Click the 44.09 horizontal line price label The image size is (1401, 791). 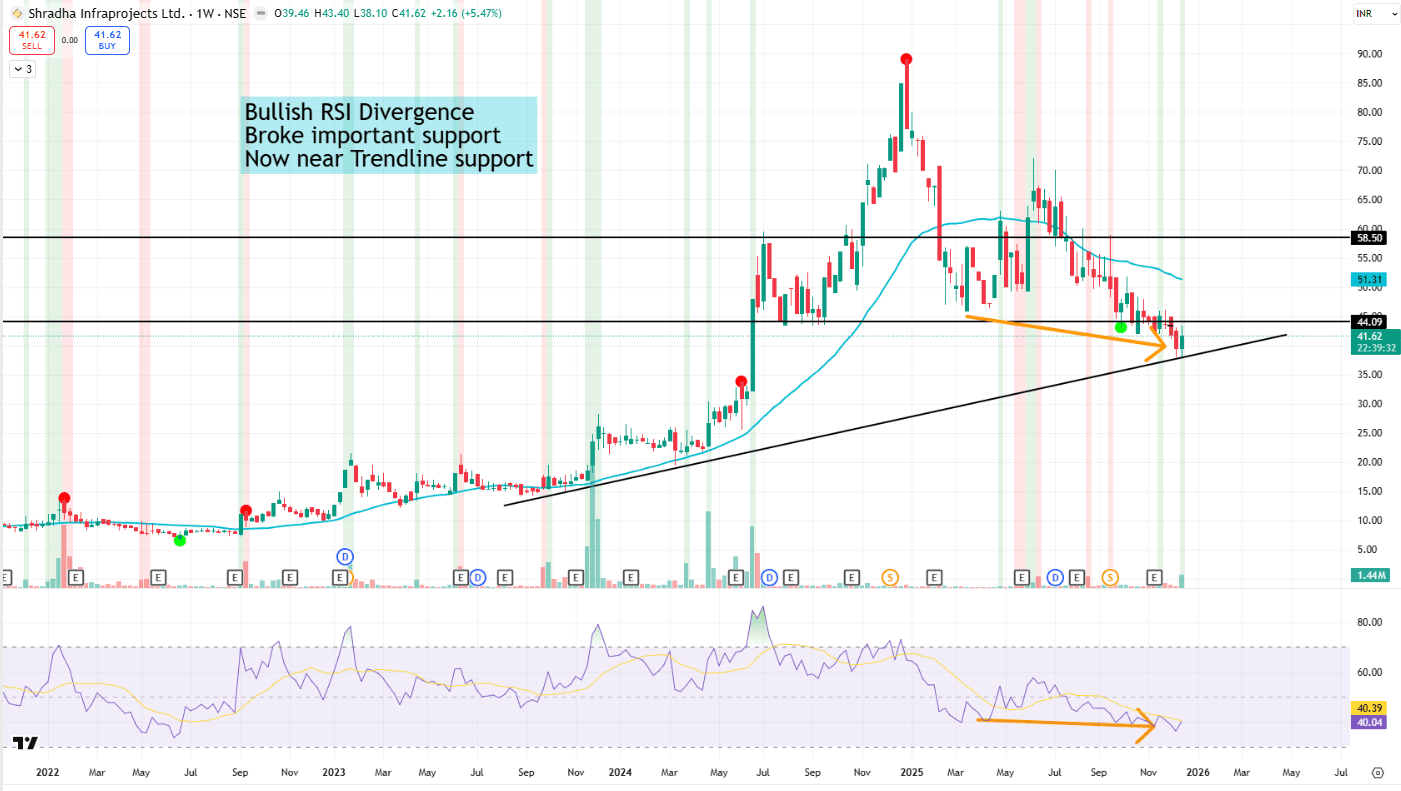1368,322
